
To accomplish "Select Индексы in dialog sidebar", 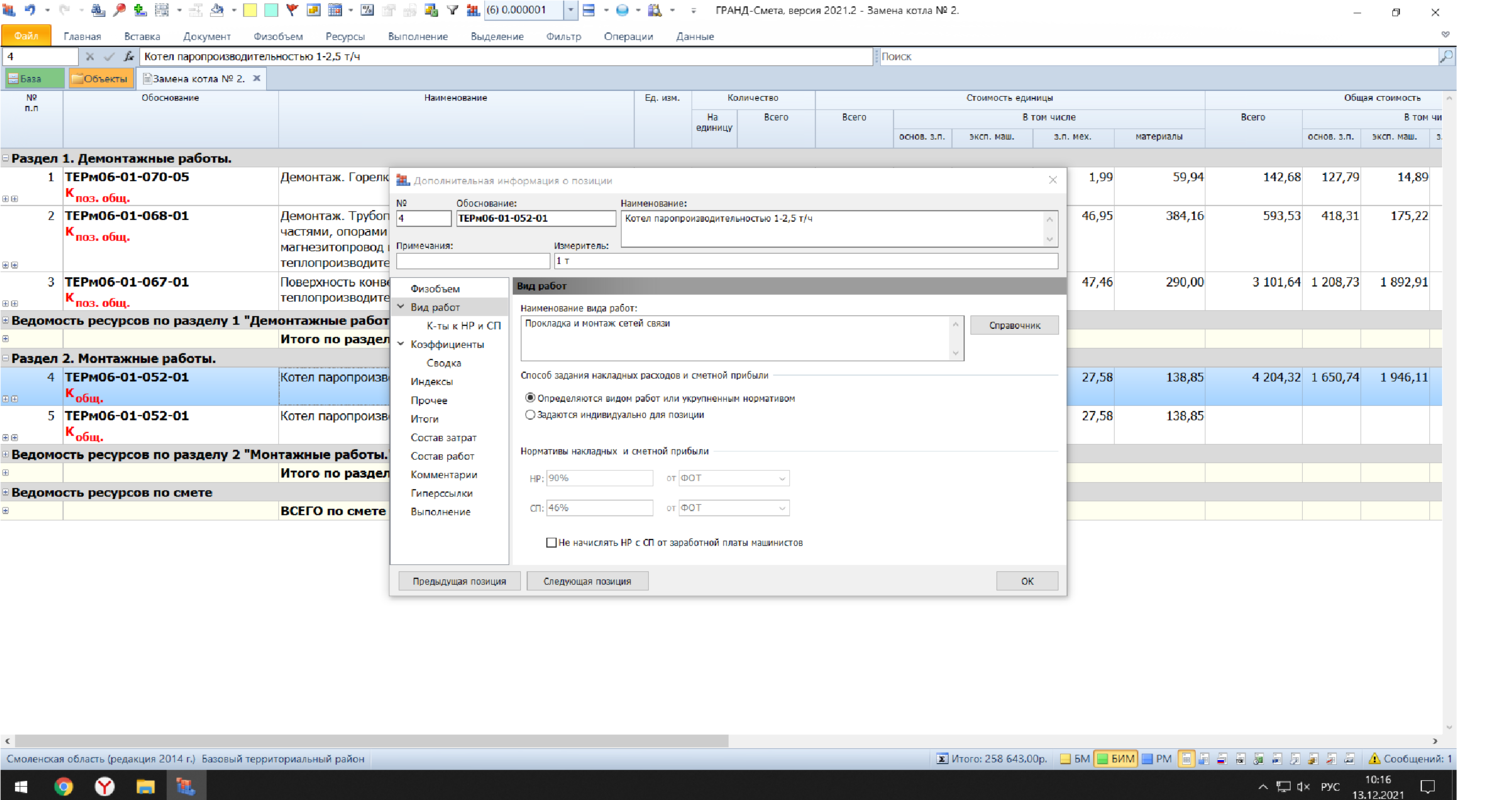I will (x=431, y=382).
